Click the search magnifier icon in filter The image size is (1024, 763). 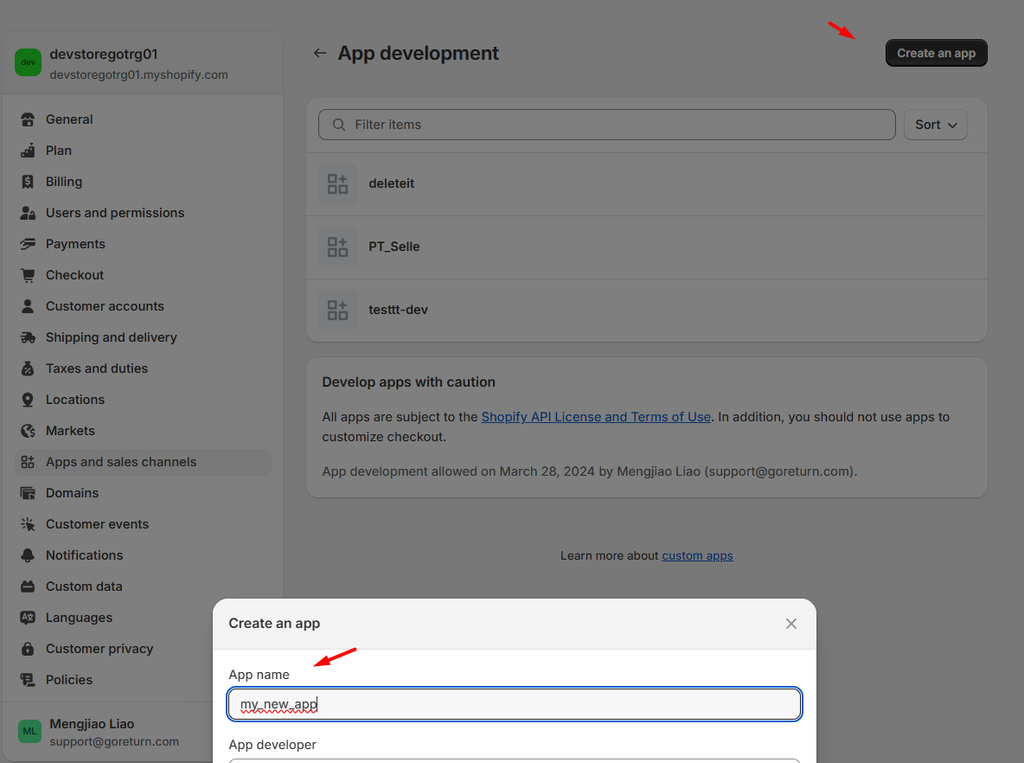[339, 125]
